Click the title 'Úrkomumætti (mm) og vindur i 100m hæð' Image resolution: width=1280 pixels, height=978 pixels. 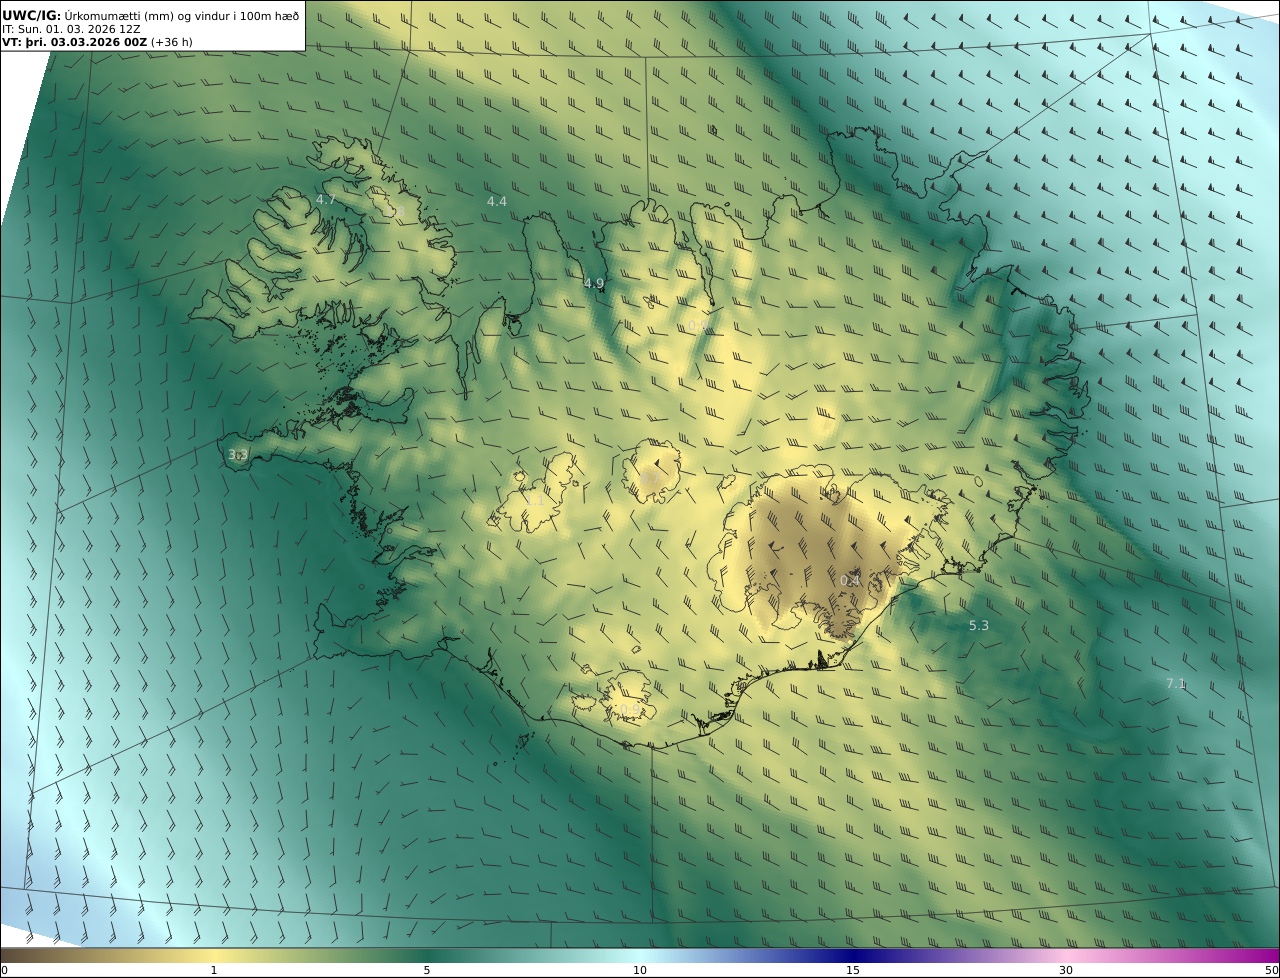tap(182, 16)
